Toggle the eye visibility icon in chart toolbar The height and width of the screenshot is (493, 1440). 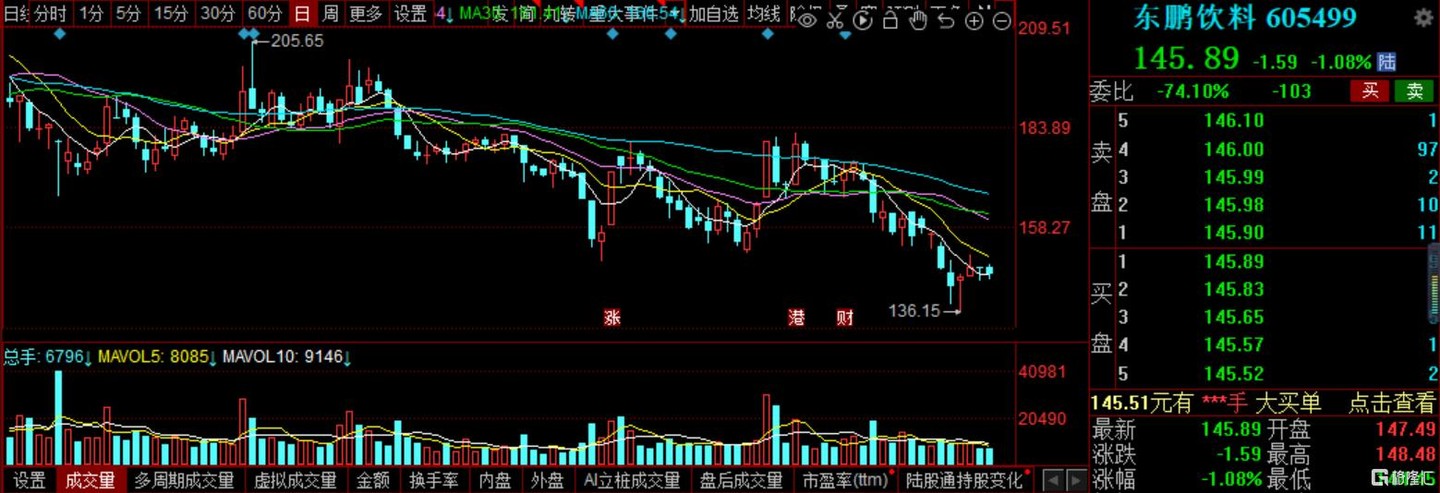coord(808,20)
